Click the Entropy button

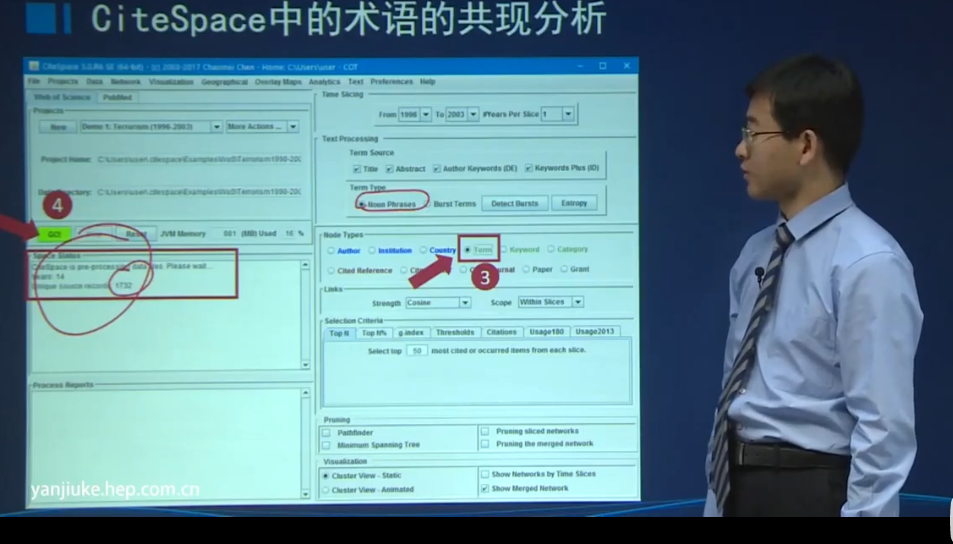(574, 203)
